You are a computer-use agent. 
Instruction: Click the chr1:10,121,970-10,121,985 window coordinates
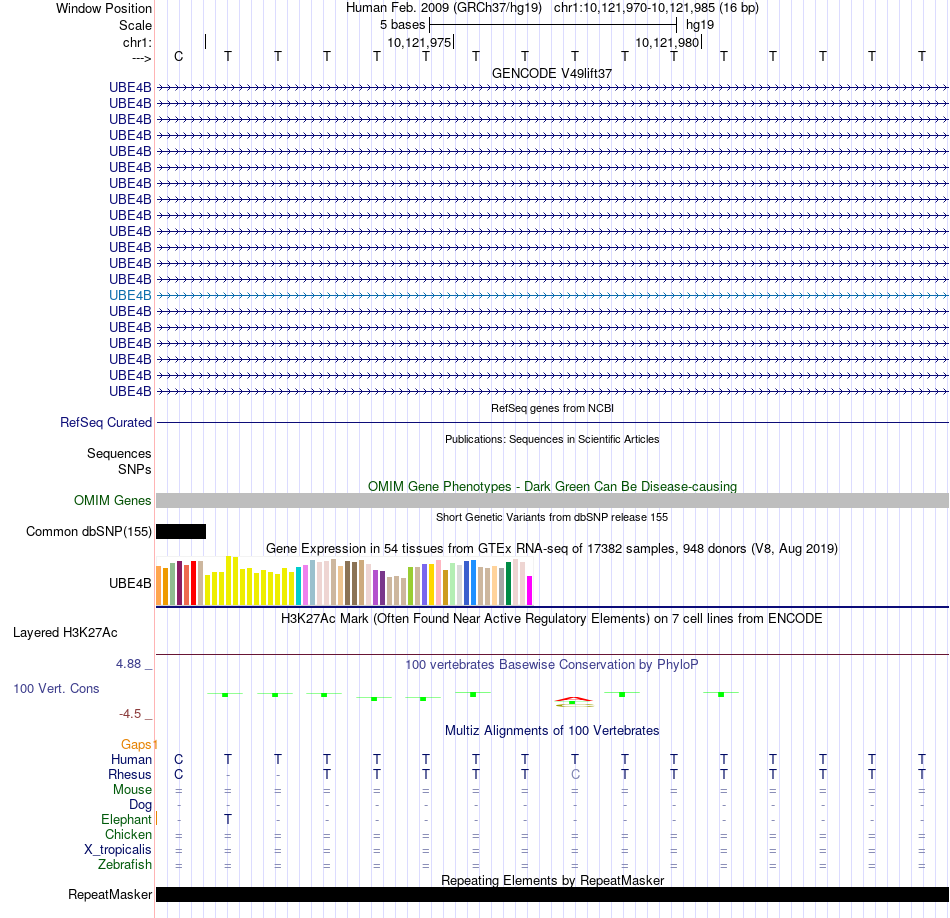point(656,8)
